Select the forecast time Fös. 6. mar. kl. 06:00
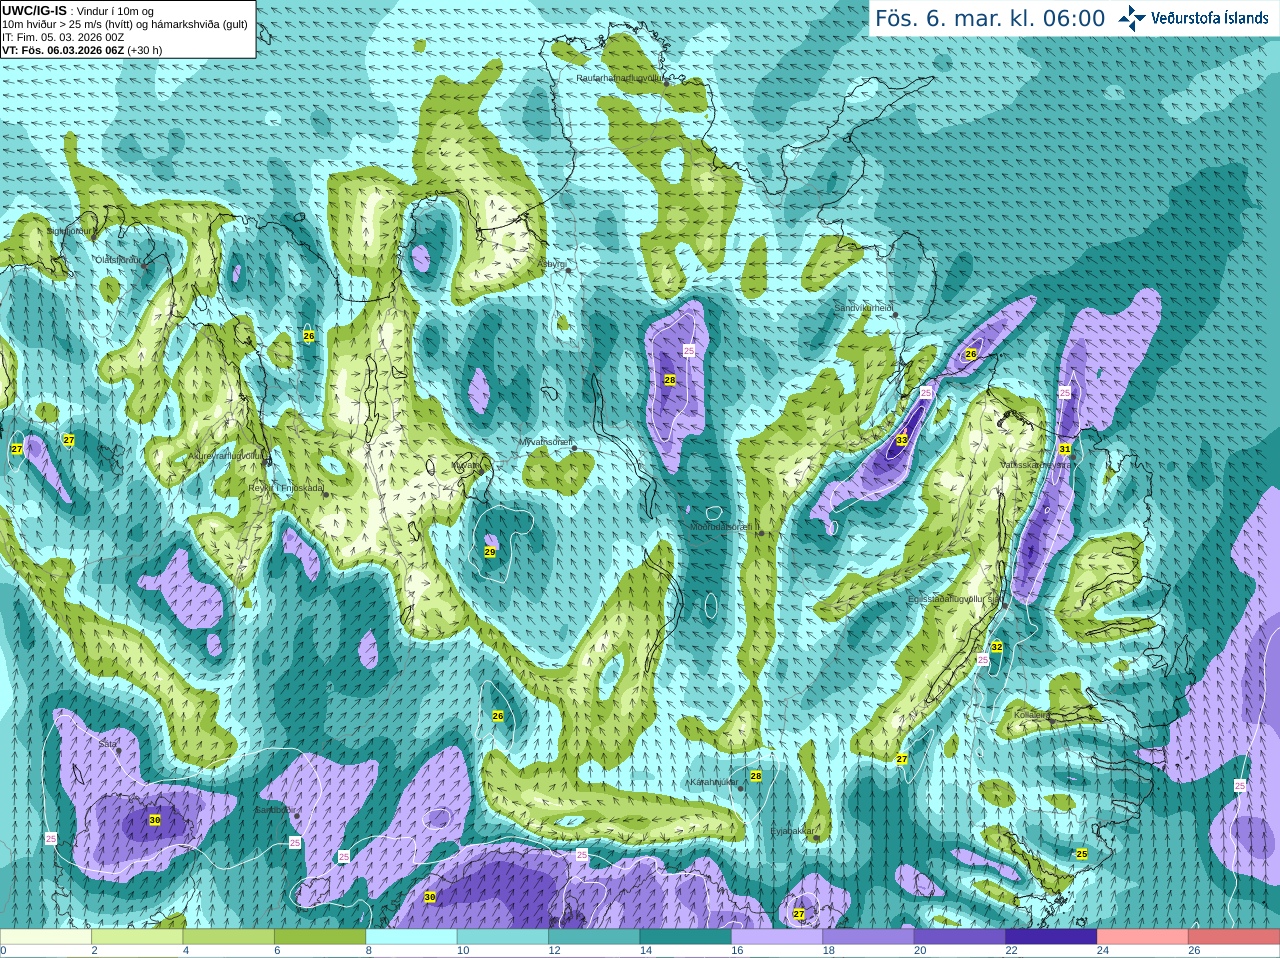This screenshot has width=1280, height=958. [990, 18]
